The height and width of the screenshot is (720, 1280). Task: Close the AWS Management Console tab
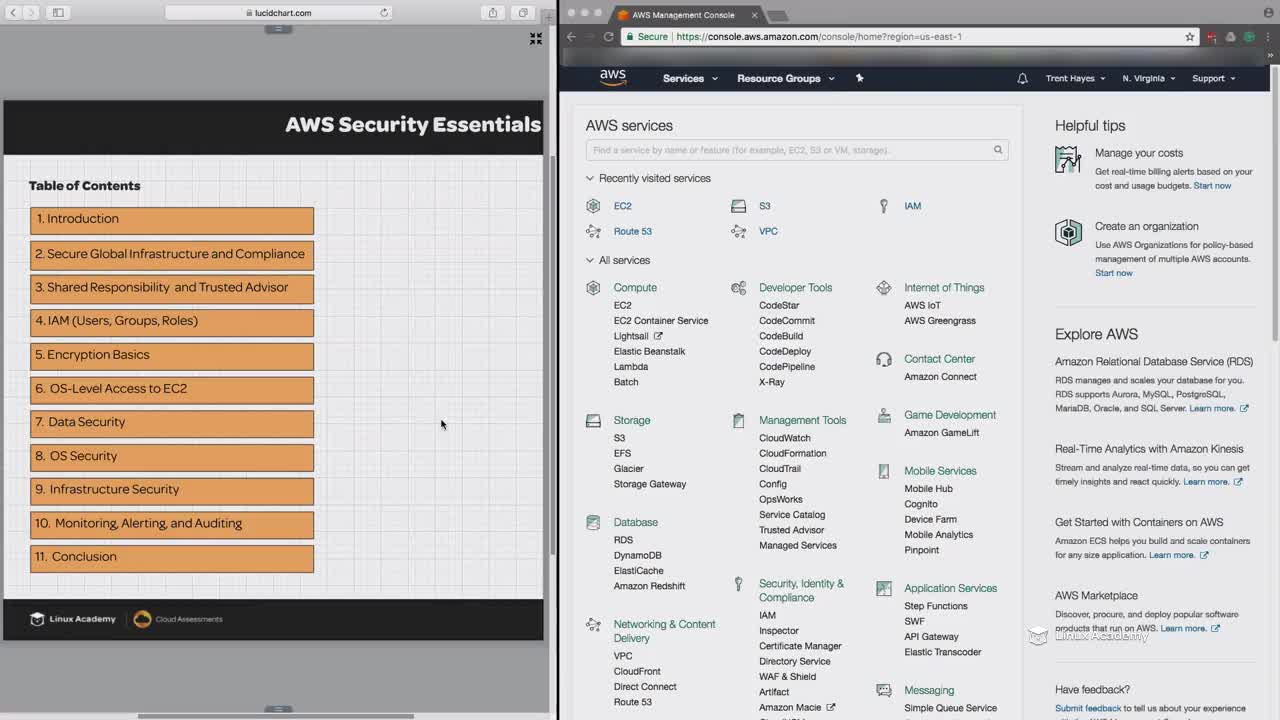pos(754,15)
